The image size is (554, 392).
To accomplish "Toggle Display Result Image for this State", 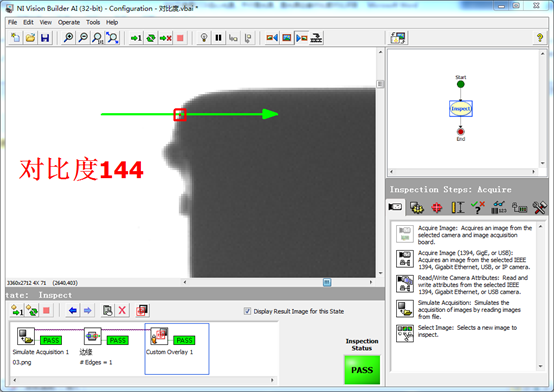I will (247, 311).
